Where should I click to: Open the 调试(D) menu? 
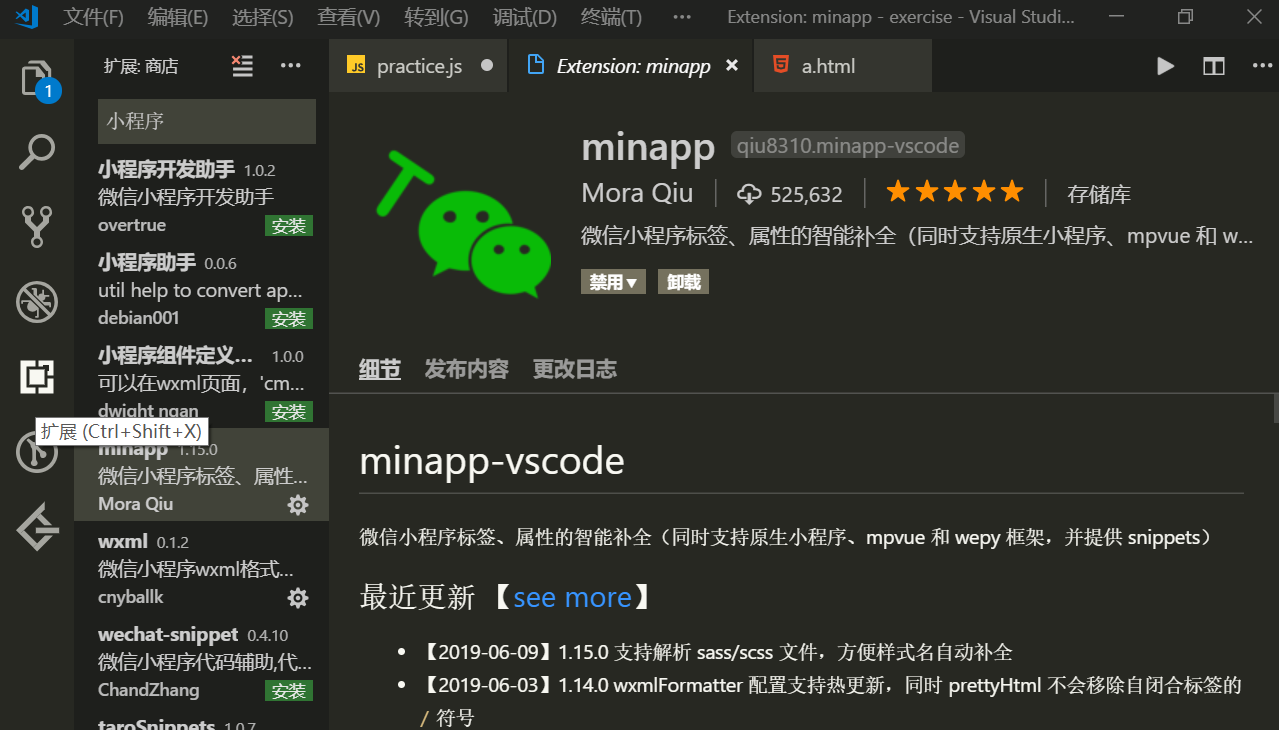[x=525, y=17]
